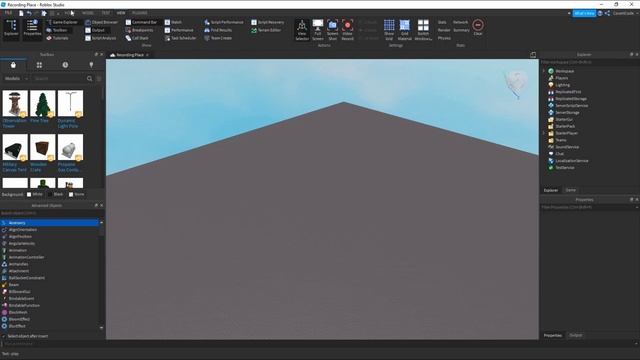Open Script Recovery
Screen dimensions: 640x360
pyautogui.click(x=268, y=22)
